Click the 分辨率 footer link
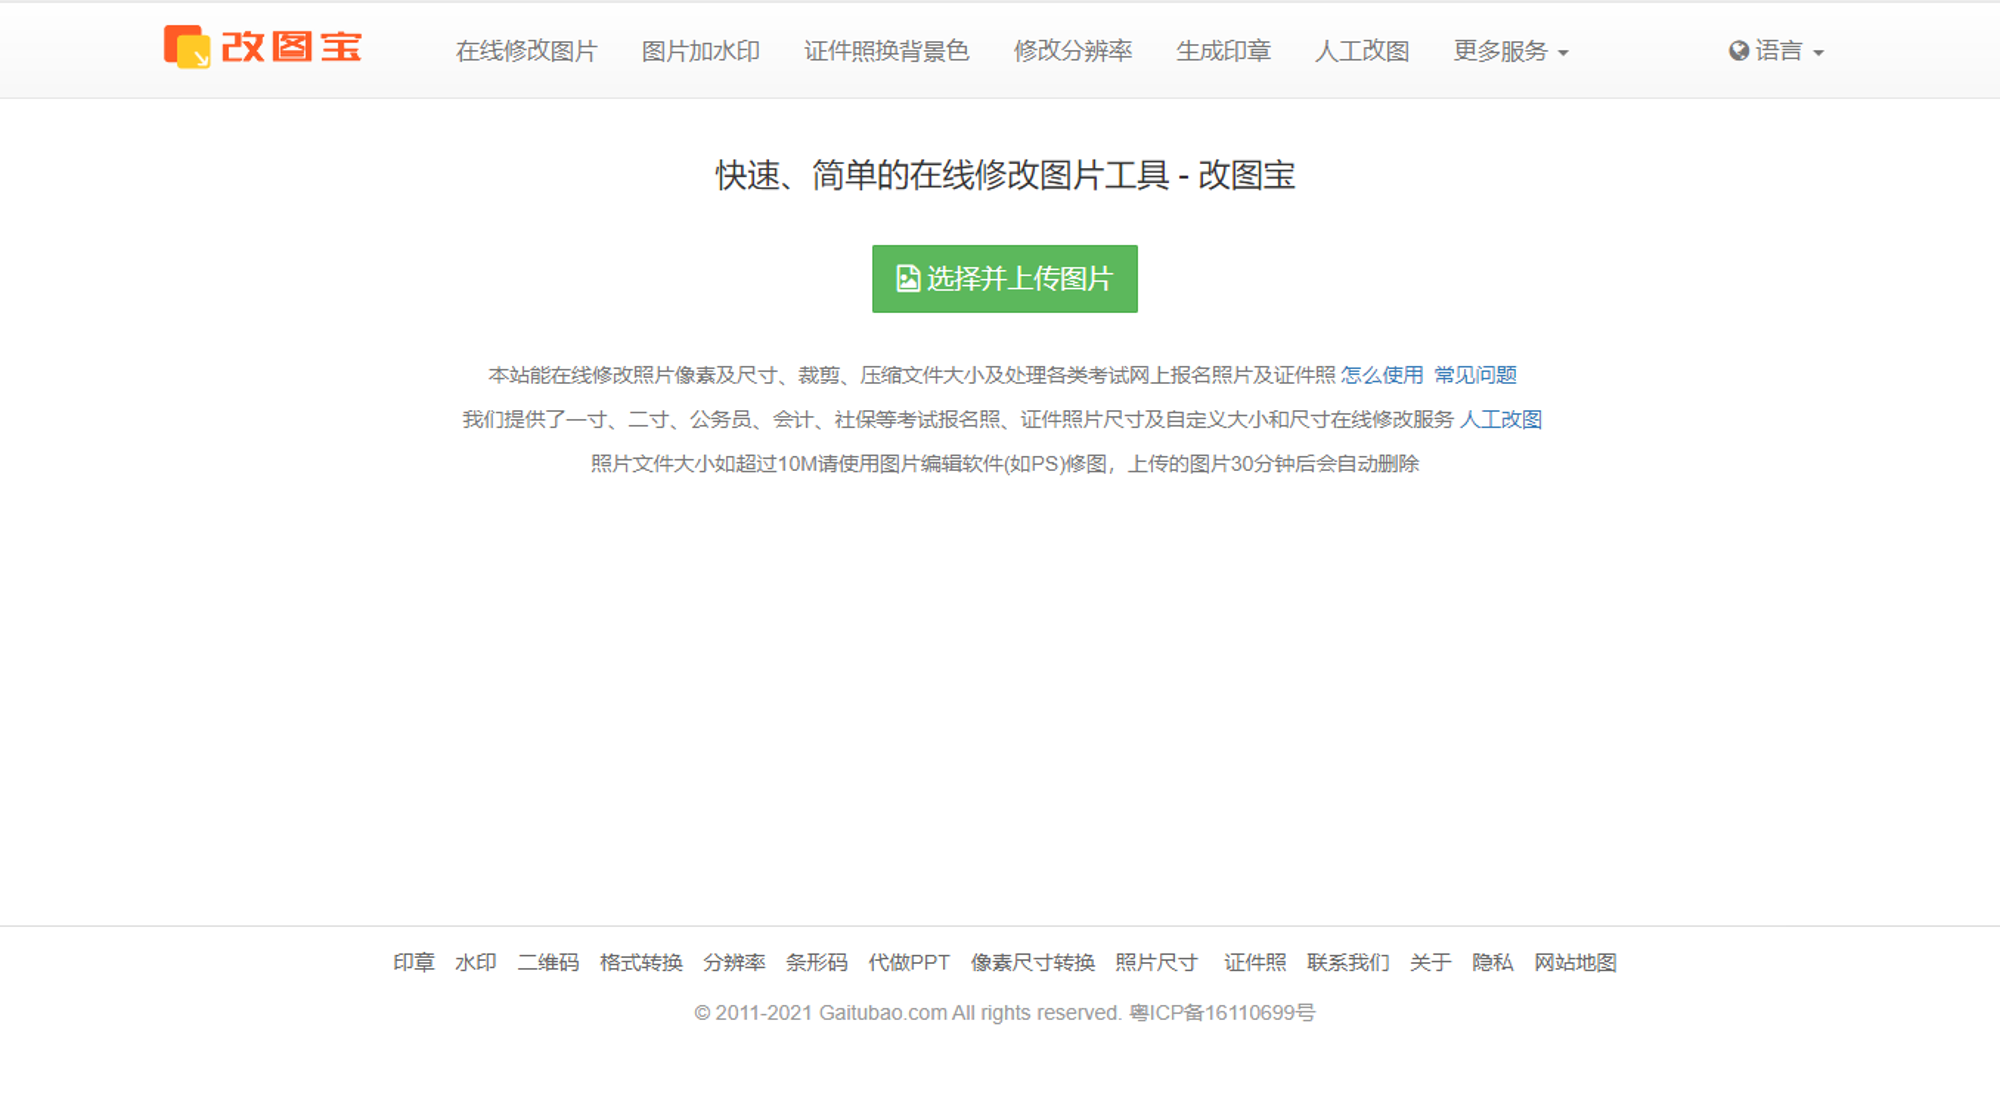 pos(734,962)
